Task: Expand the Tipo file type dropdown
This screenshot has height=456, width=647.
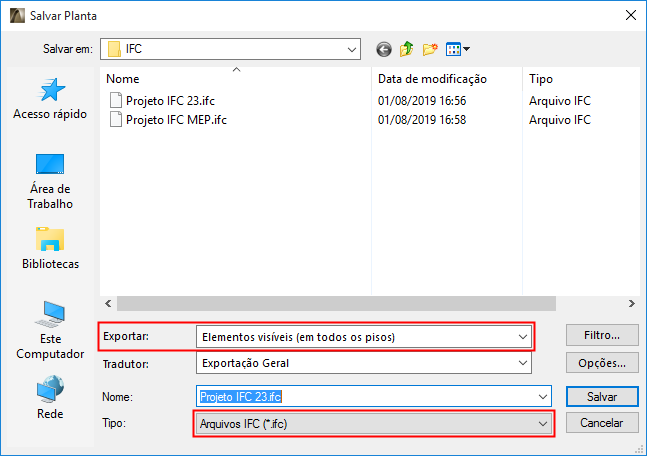Action: point(543,423)
